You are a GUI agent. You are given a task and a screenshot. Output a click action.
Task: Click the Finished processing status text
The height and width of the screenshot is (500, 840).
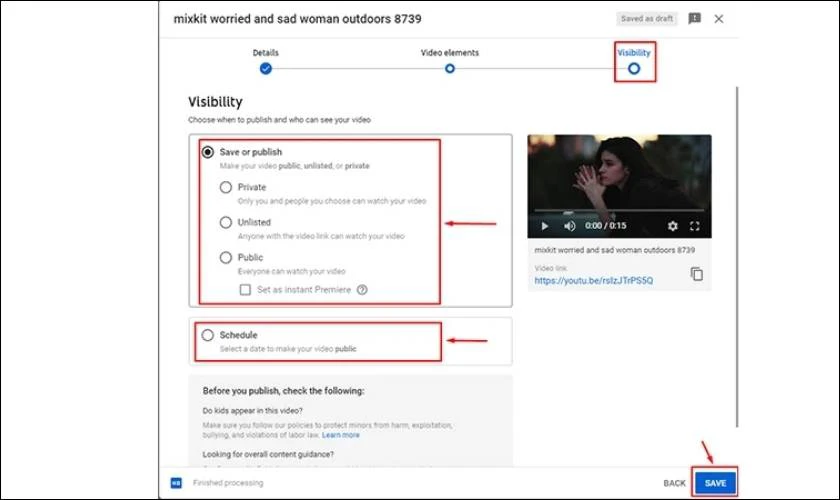tap(228, 483)
